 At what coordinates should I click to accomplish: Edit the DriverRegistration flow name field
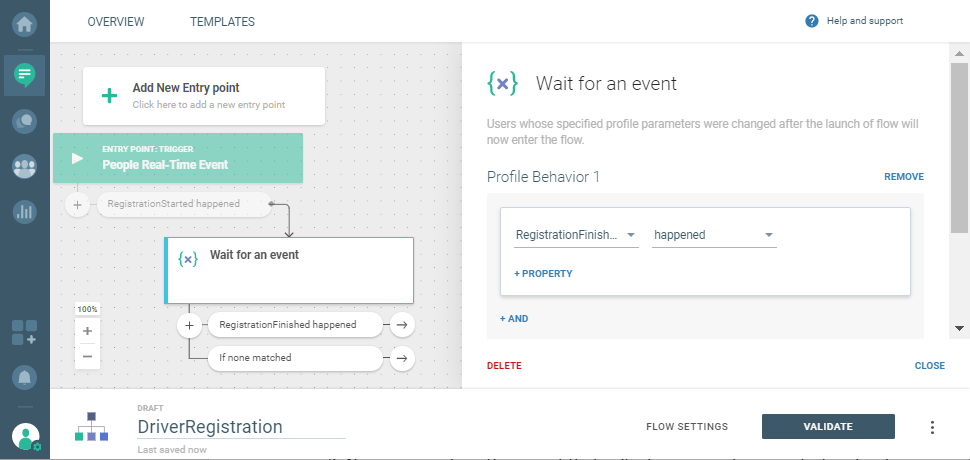(x=240, y=427)
